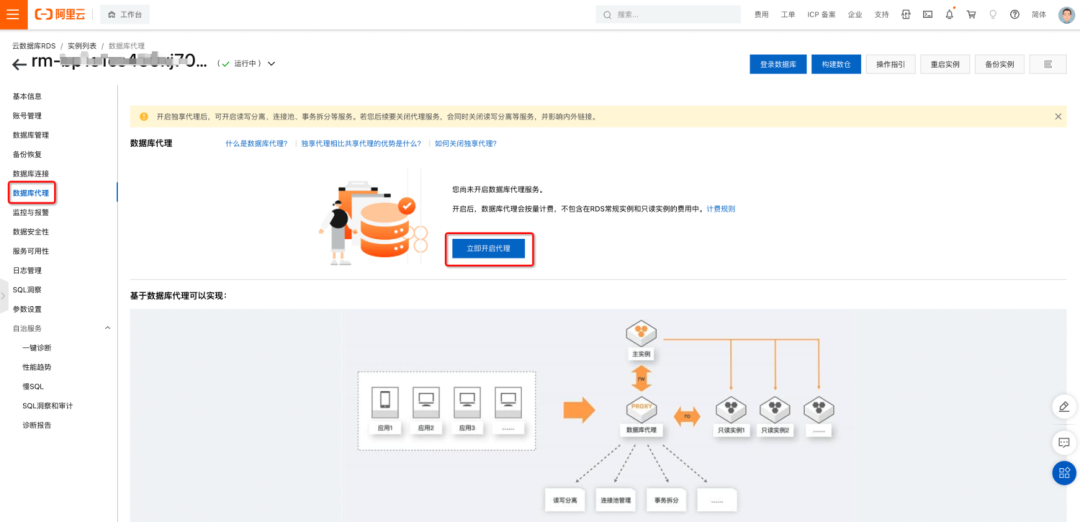This screenshot has height=522, width=1080.
Task: Open 基本信息 in sidebar
Action: [x=28, y=96]
